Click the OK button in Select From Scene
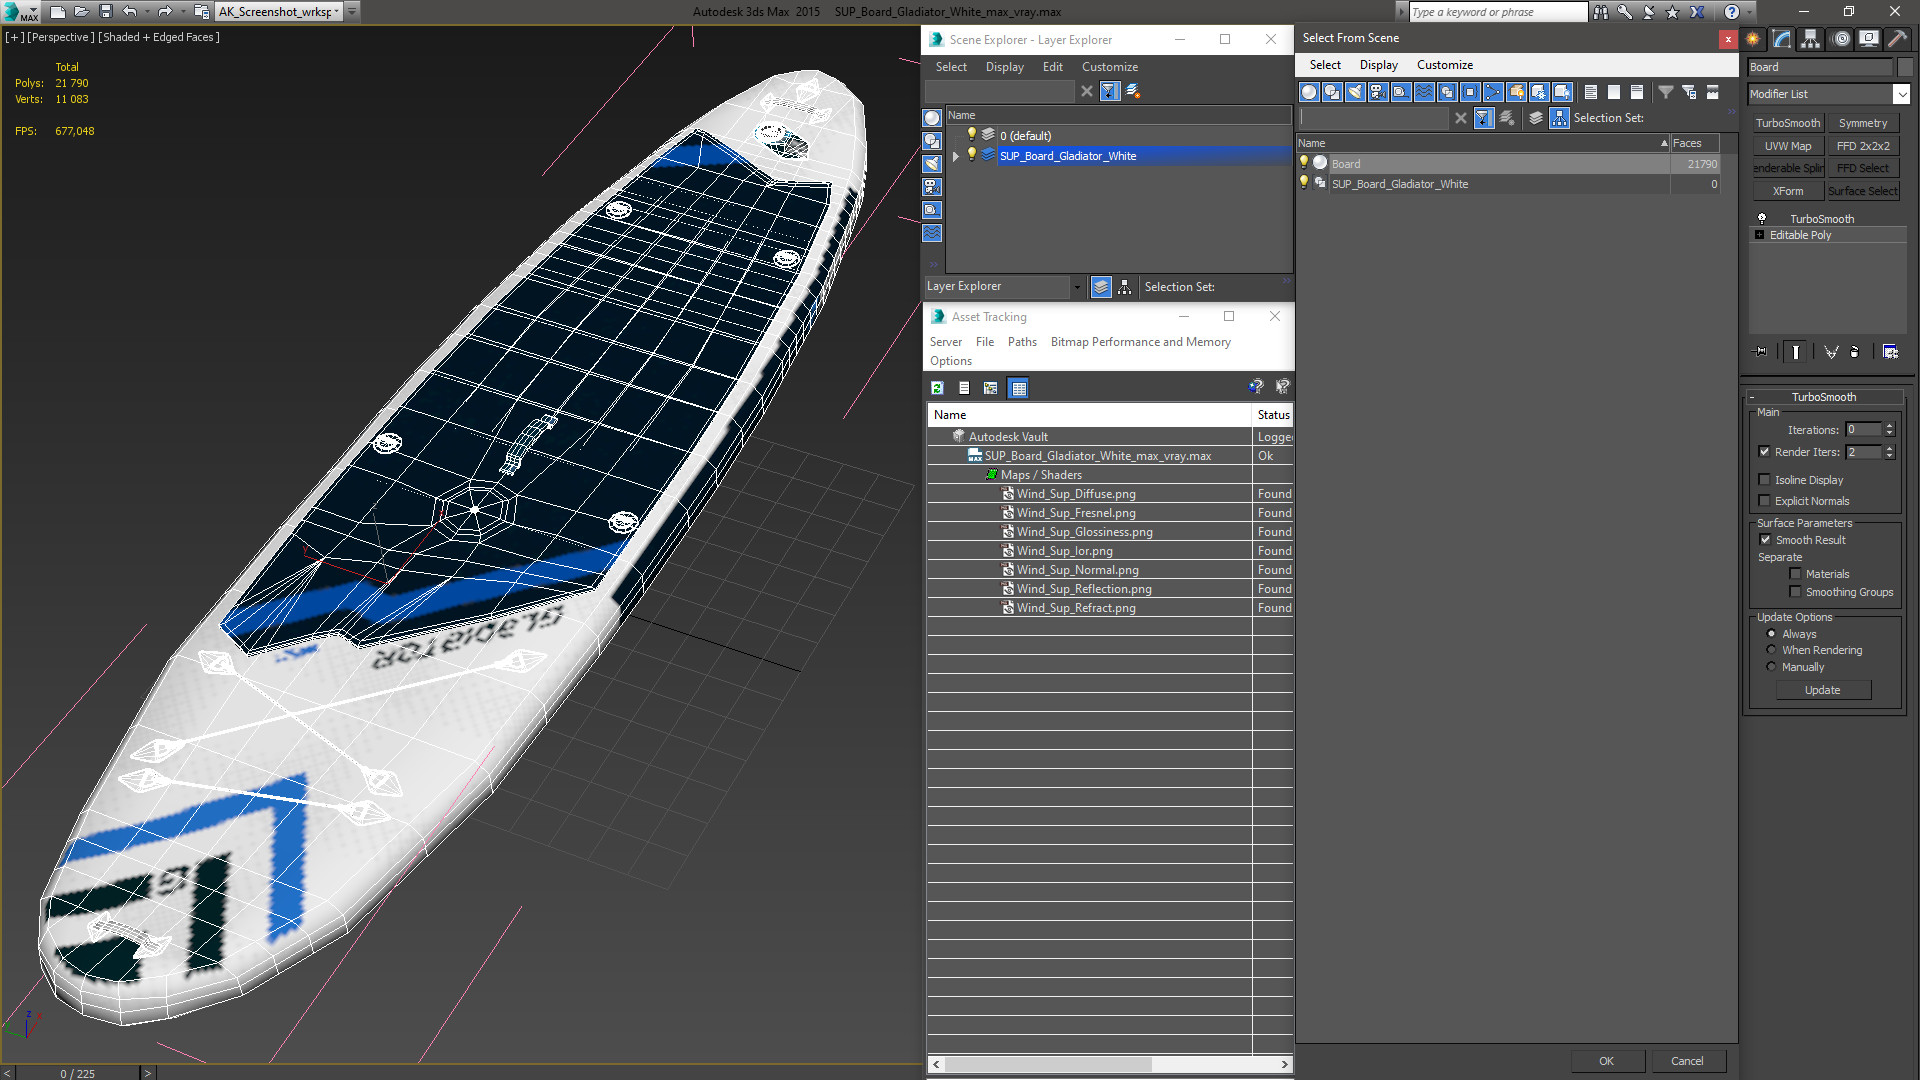Screen dimensions: 1920x1080 (x=1606, y=1061)
